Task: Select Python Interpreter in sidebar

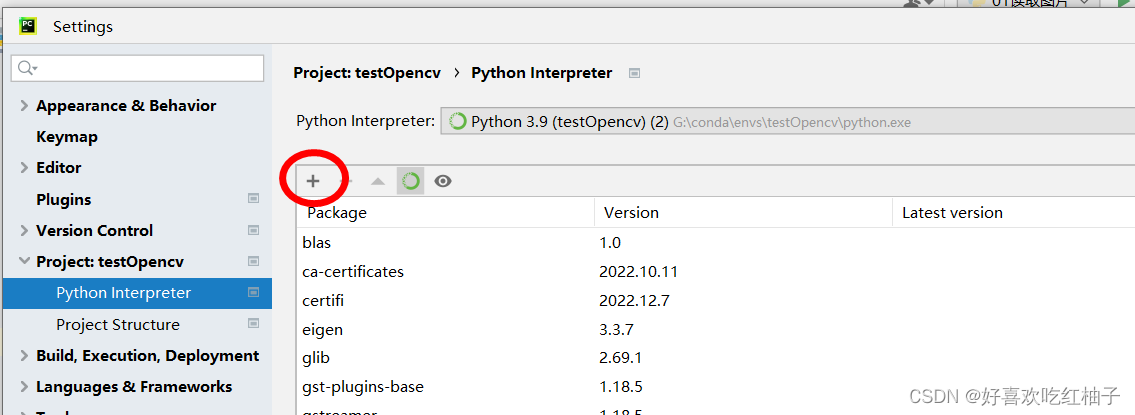Action: (137, 293)
